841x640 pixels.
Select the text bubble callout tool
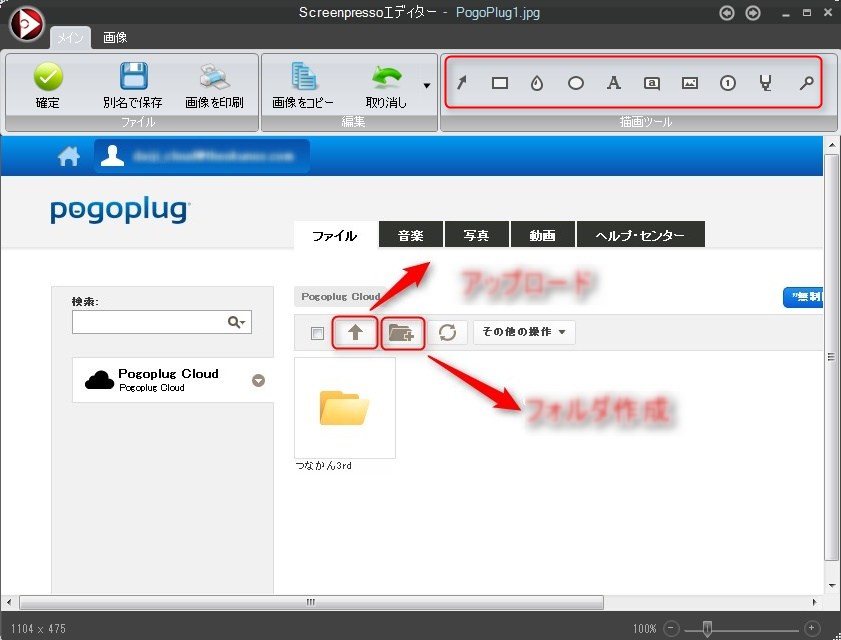click(652, 83)
